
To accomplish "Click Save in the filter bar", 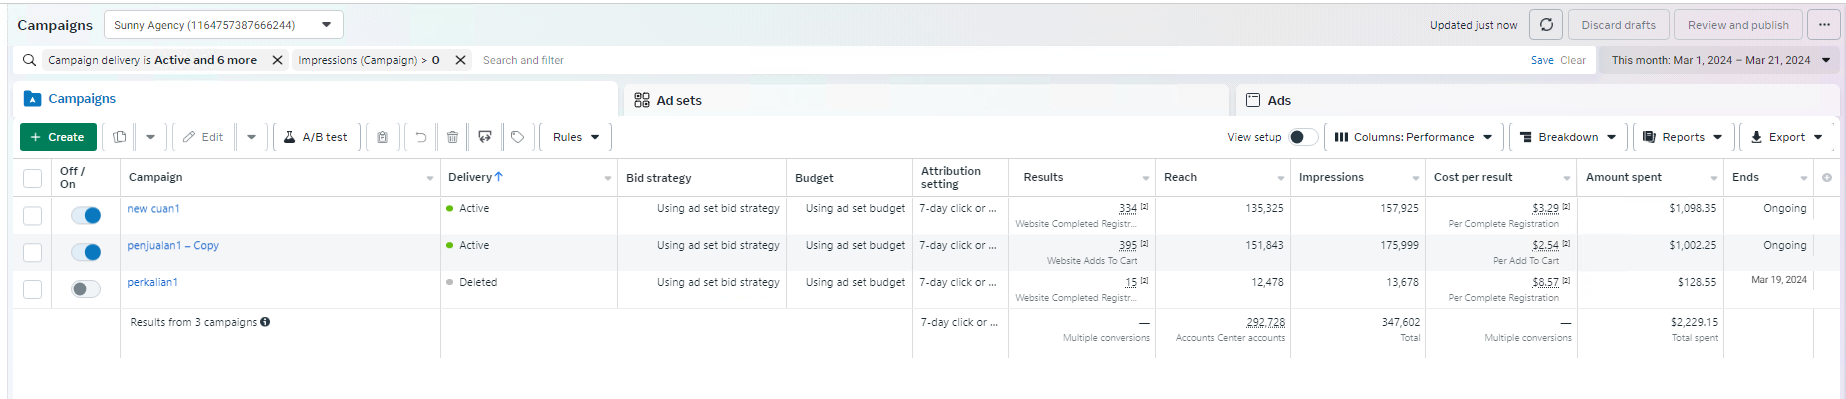I will point(1542,60).
